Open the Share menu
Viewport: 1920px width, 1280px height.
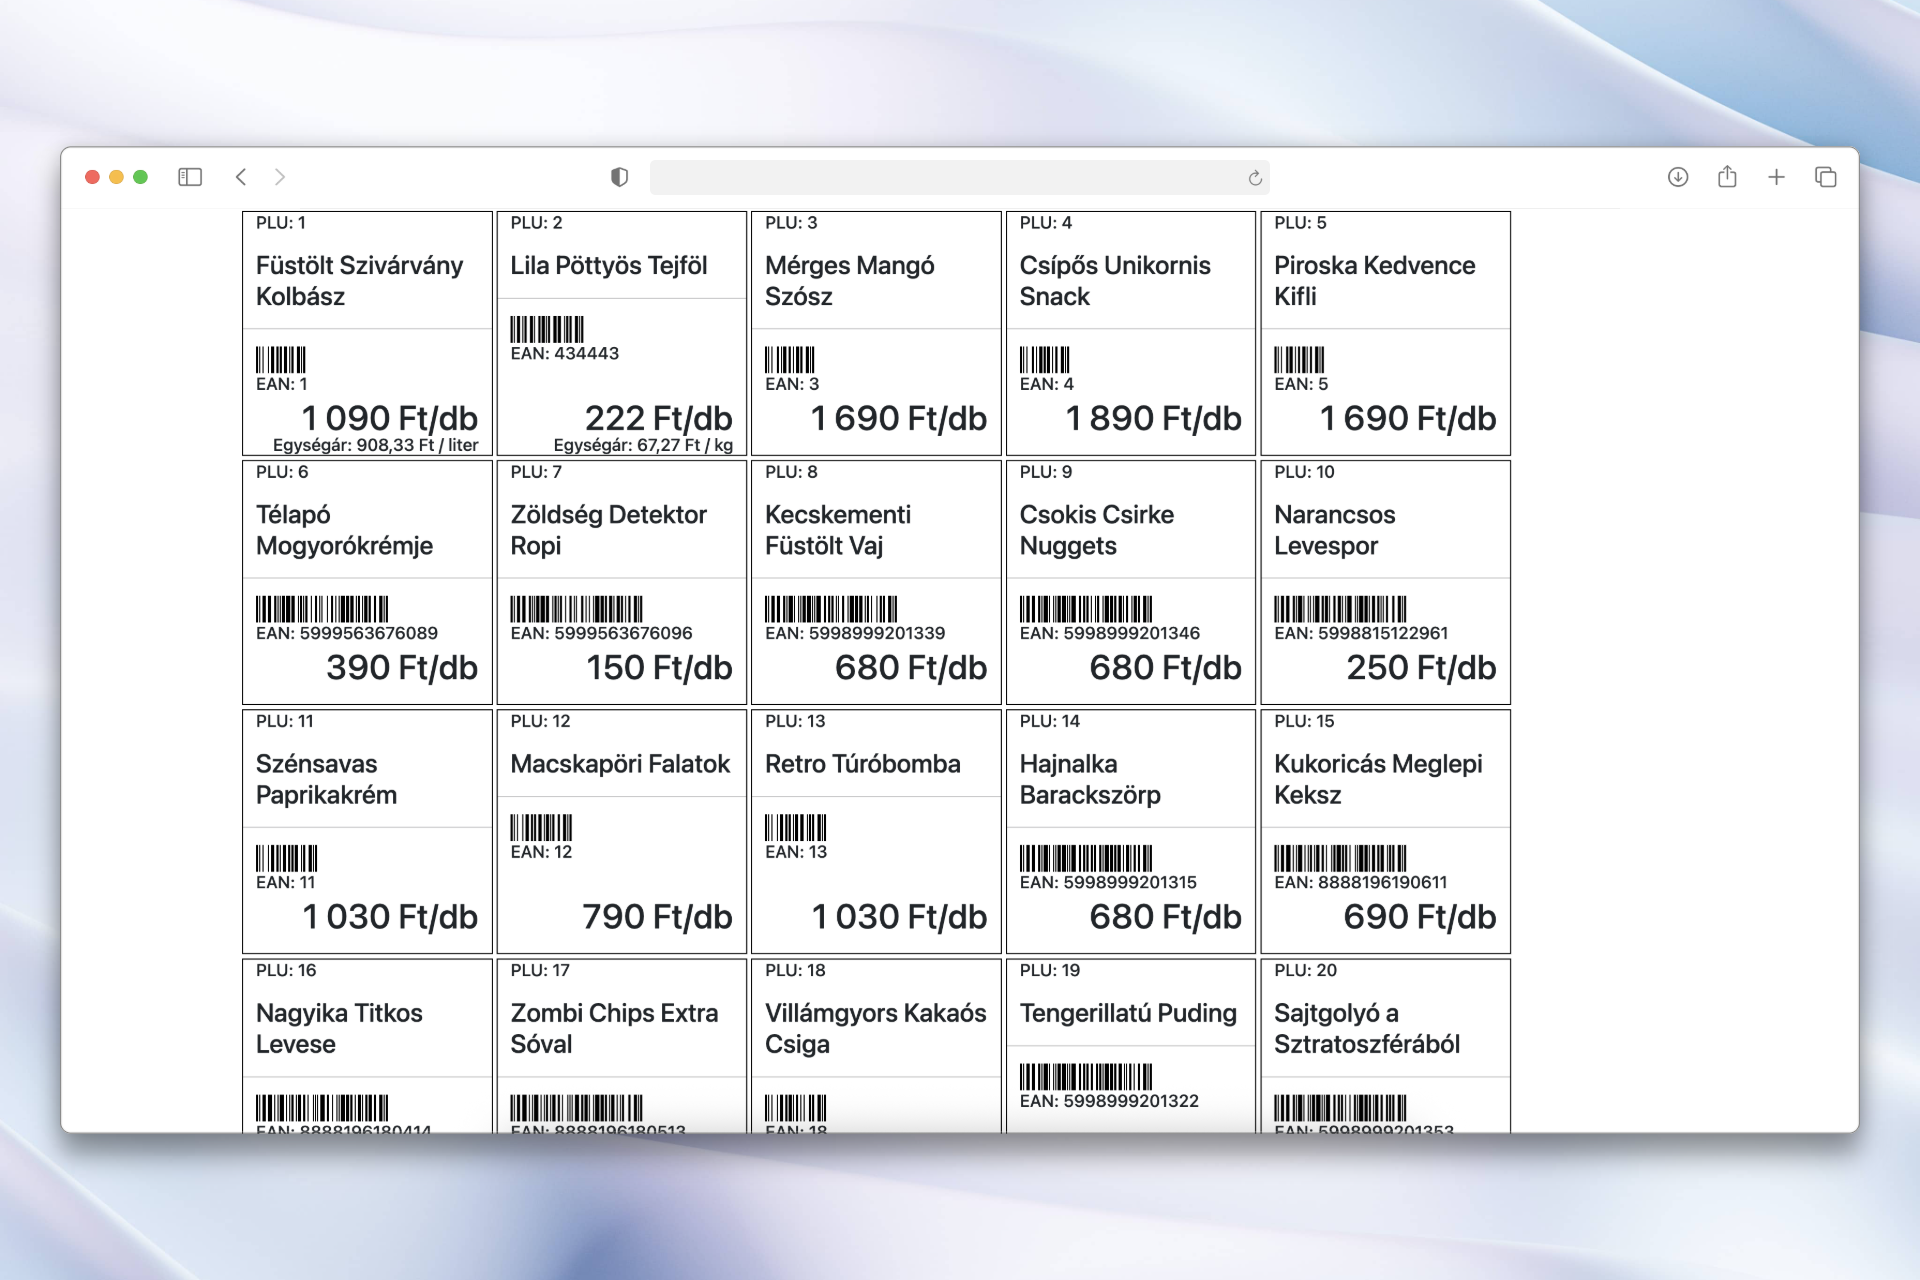coord(1727,177)
